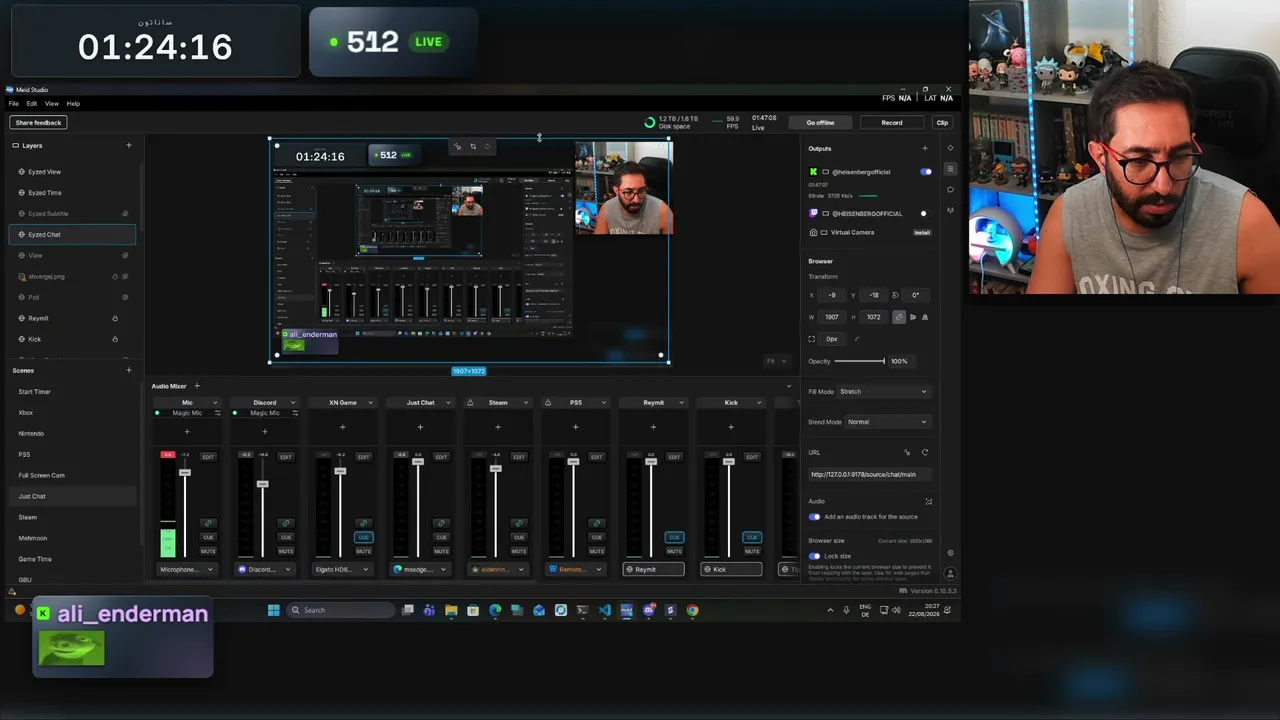This screenshot has width=1280, height=720.
Task: Toggle the @HEISENBERGOFFICIAL Twitch output switch
Action: point(924,213)
